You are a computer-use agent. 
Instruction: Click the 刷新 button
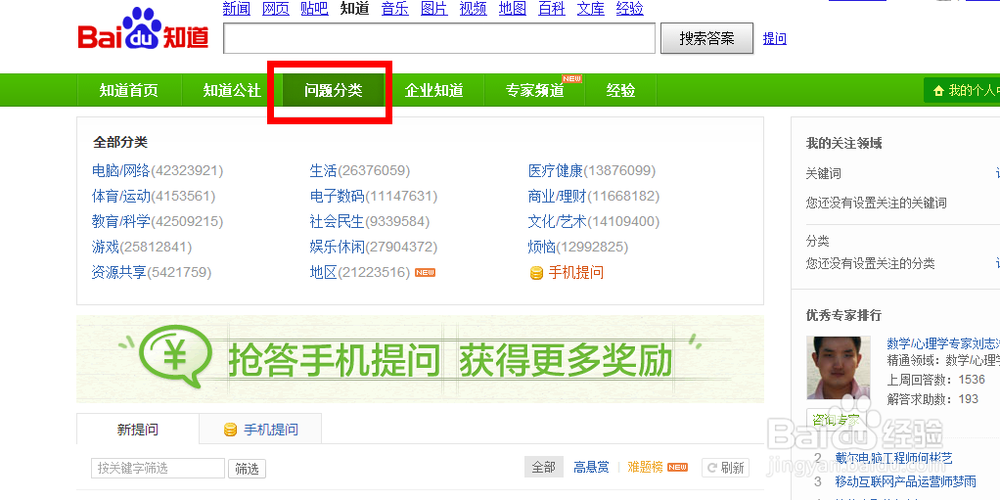click(x=726, y=468)
